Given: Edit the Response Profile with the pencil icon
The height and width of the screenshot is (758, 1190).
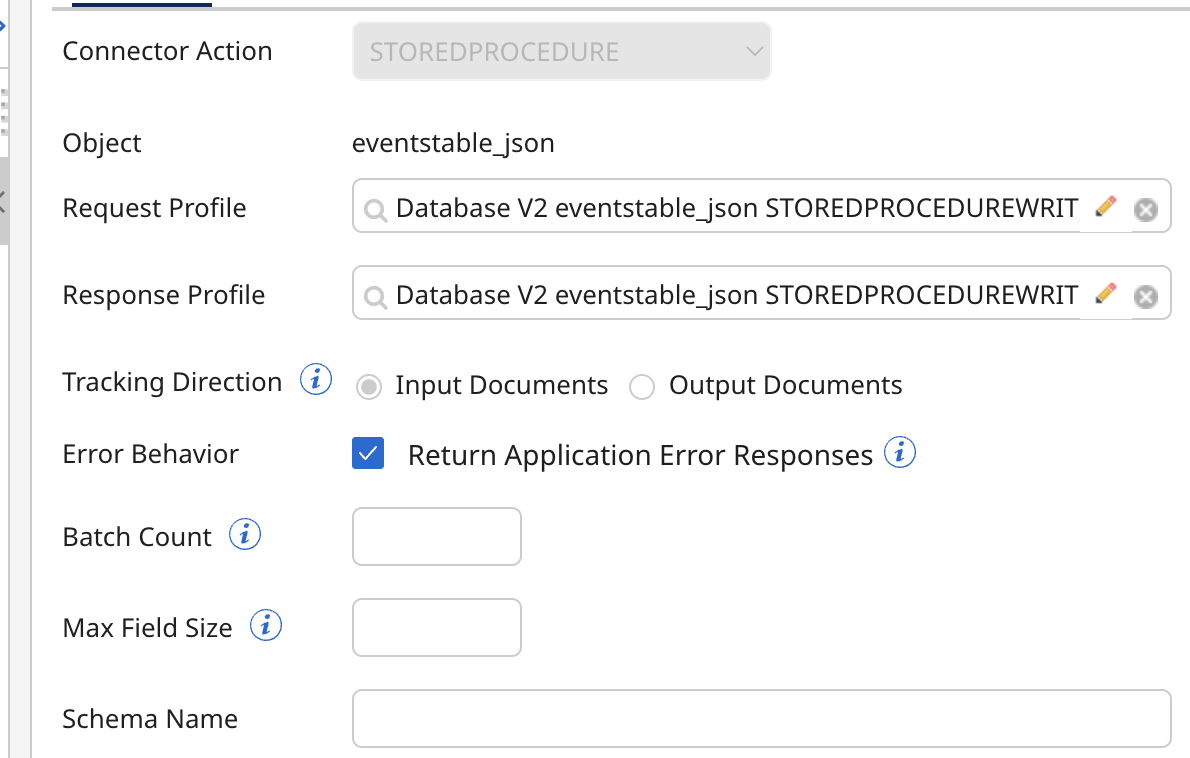Looking at the screenshot, I should click(1106, 292).
